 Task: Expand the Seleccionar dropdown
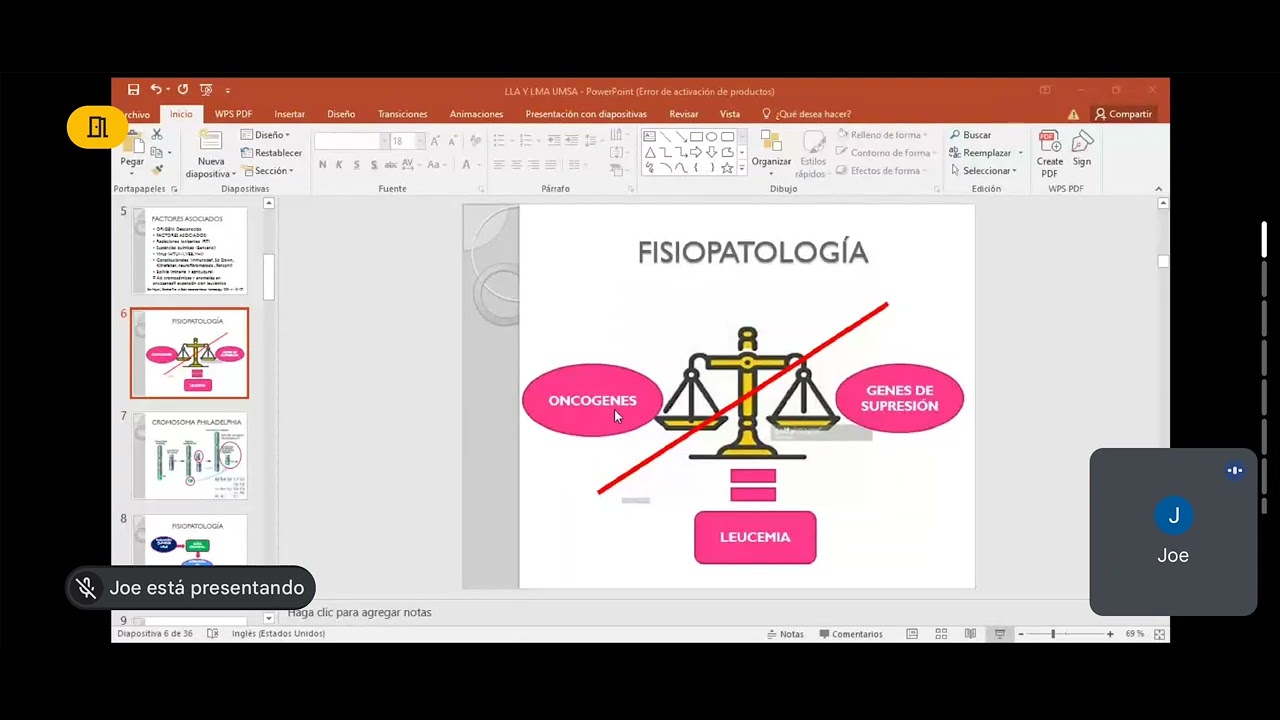(983, 170)
